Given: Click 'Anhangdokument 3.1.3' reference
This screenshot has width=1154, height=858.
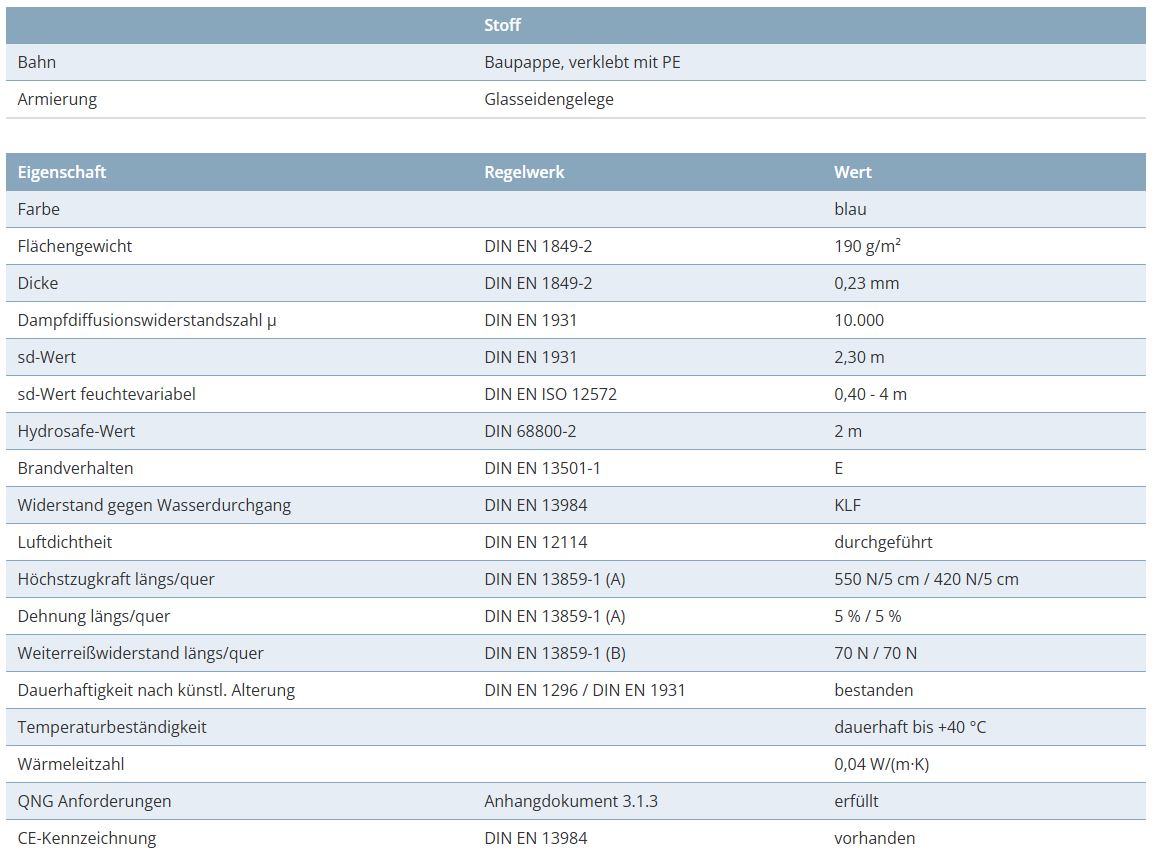Looking at the screenshot, I should tap(571, 801).
